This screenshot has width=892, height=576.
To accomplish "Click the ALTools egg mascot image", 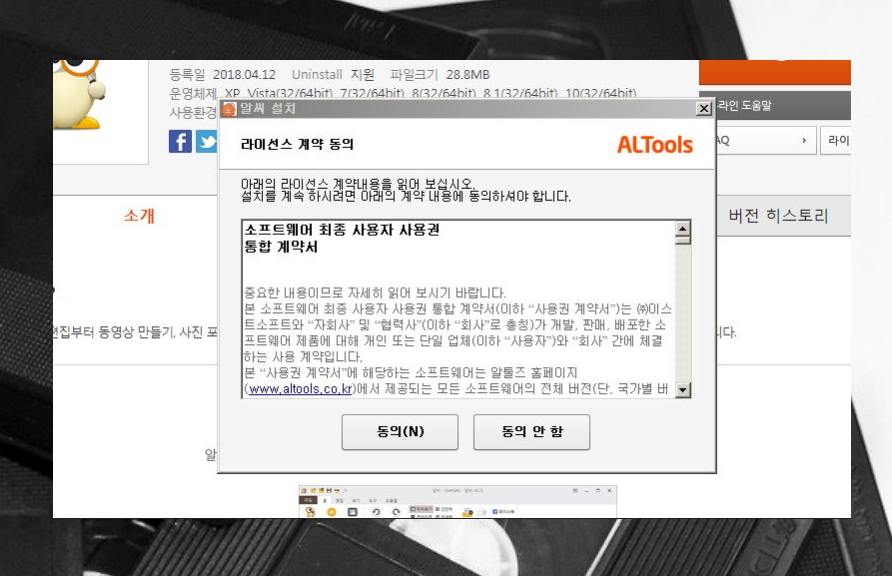I will click(79, 94).
